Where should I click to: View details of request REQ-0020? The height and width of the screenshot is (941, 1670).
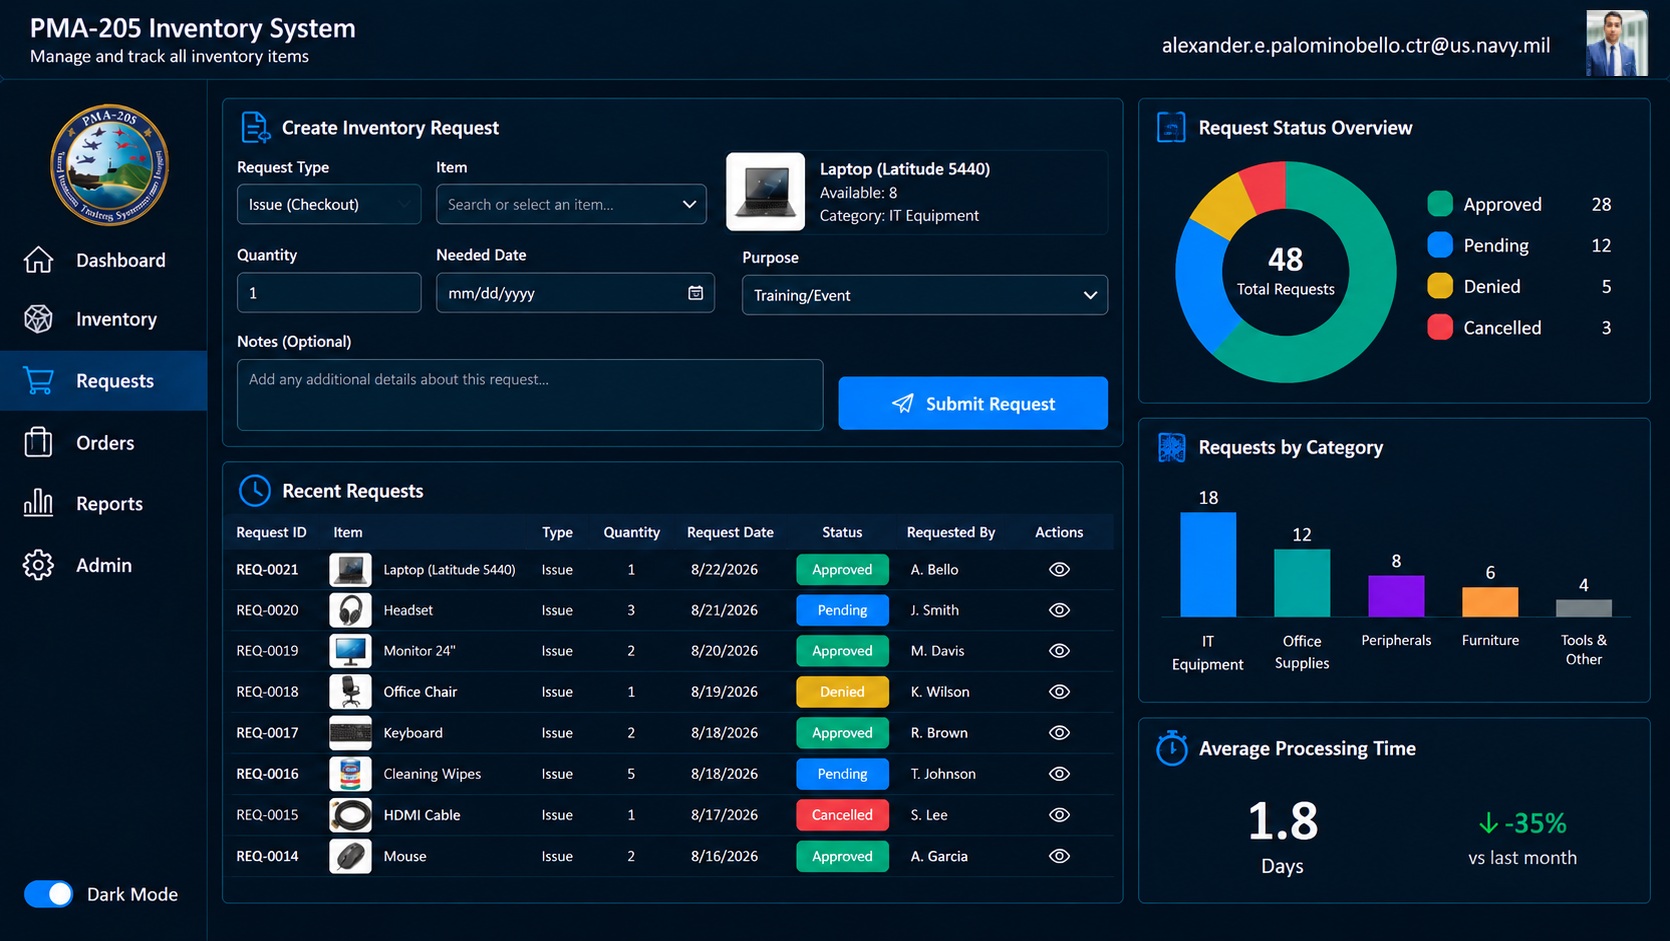(1059, 610)
